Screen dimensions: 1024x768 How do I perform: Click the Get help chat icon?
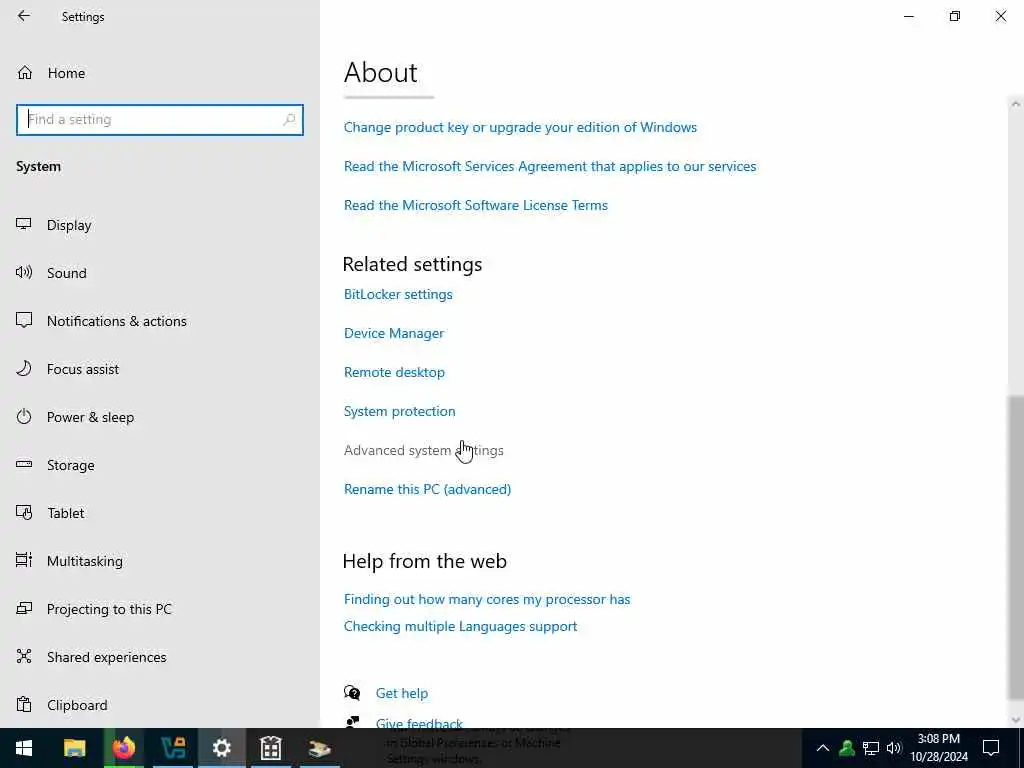pos(352,693)
